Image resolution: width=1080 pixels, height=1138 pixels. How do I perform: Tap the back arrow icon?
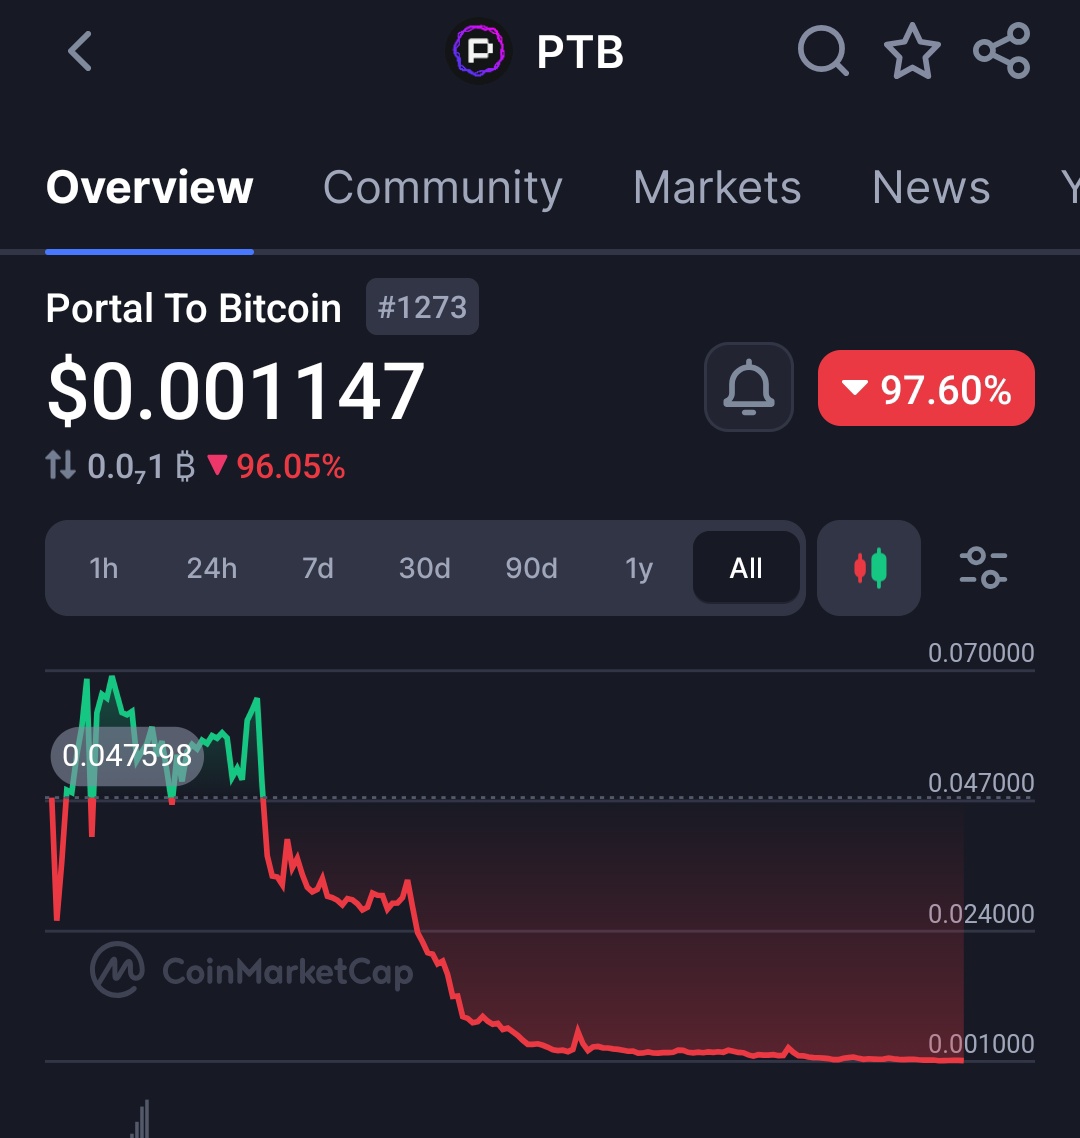pos(80,51)
